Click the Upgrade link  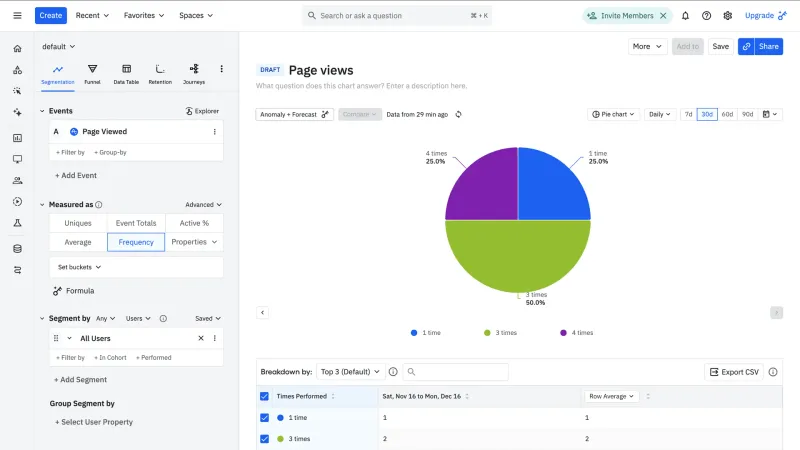pyautogui.click(x=765, y=15)
